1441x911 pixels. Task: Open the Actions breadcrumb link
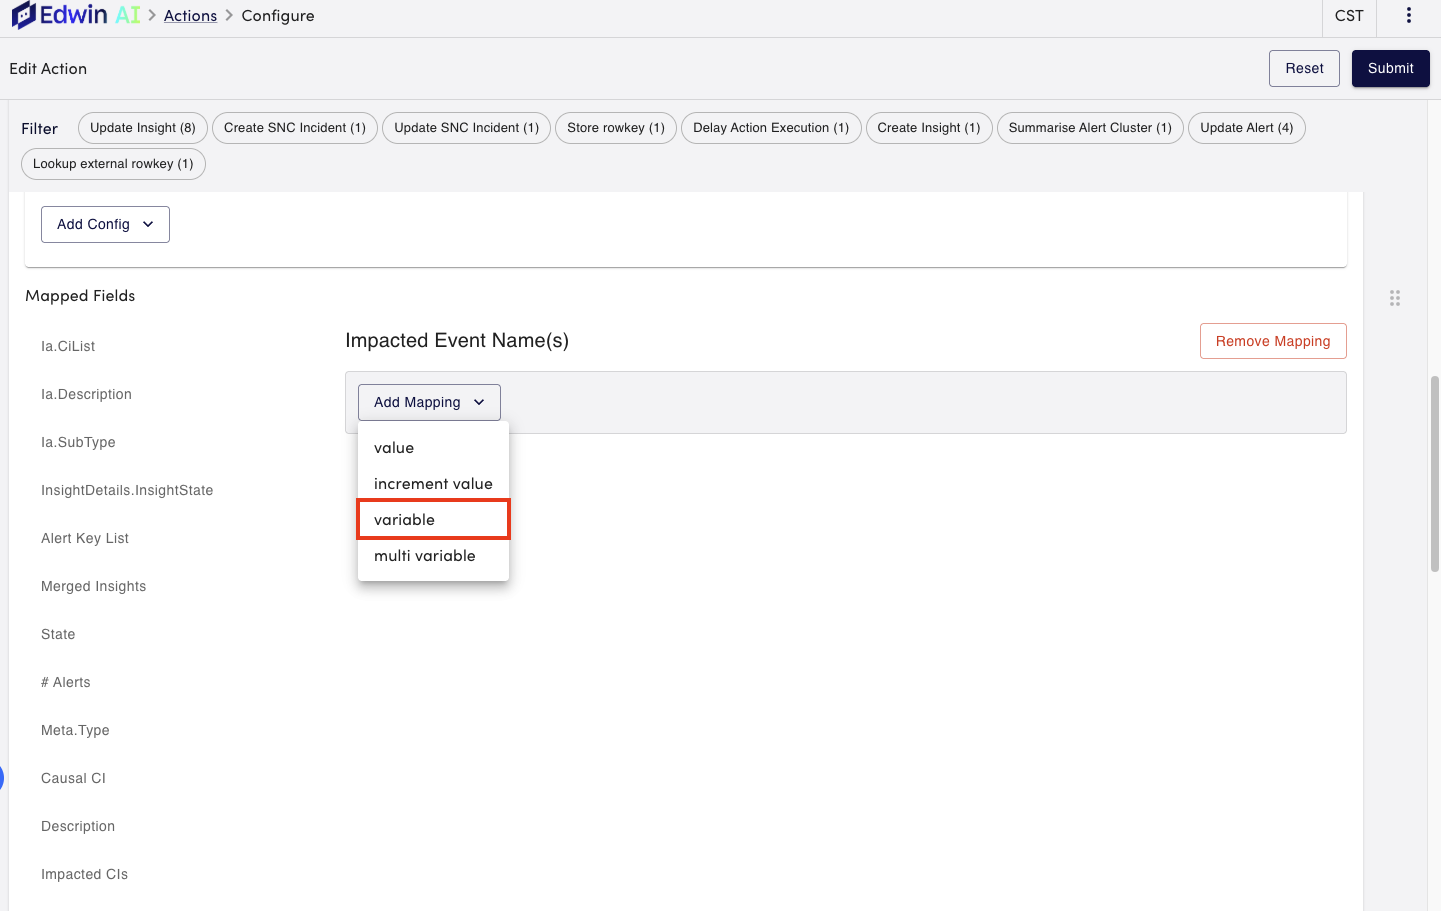coord(190,15)
